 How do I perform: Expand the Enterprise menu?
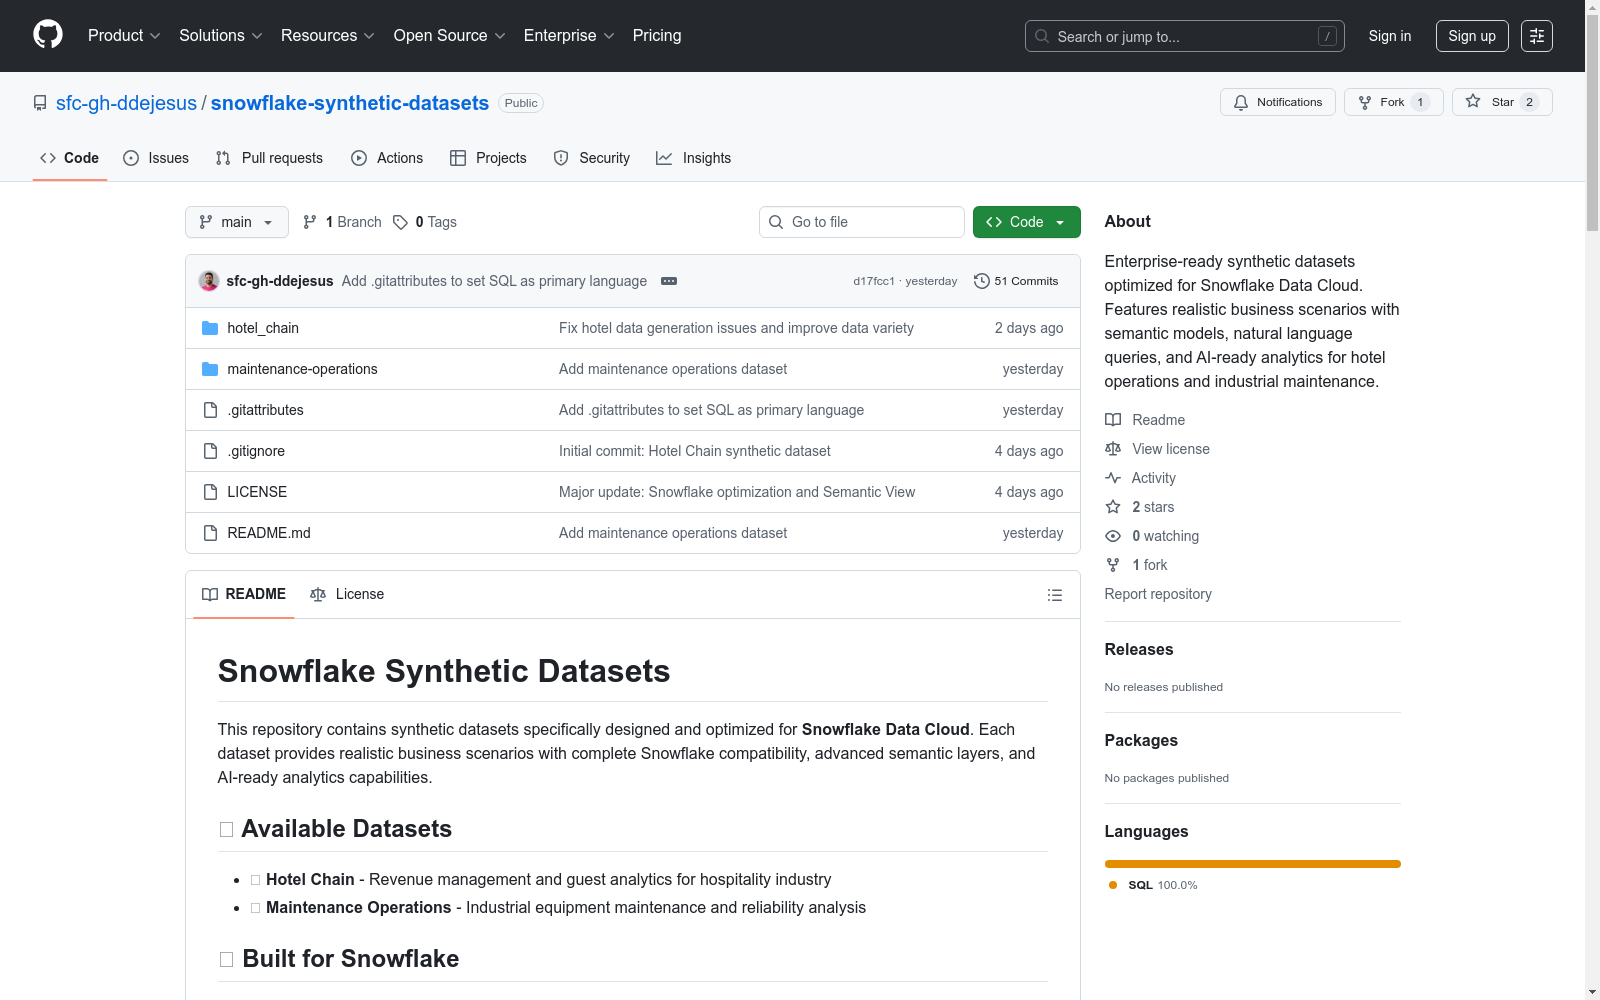569,36
